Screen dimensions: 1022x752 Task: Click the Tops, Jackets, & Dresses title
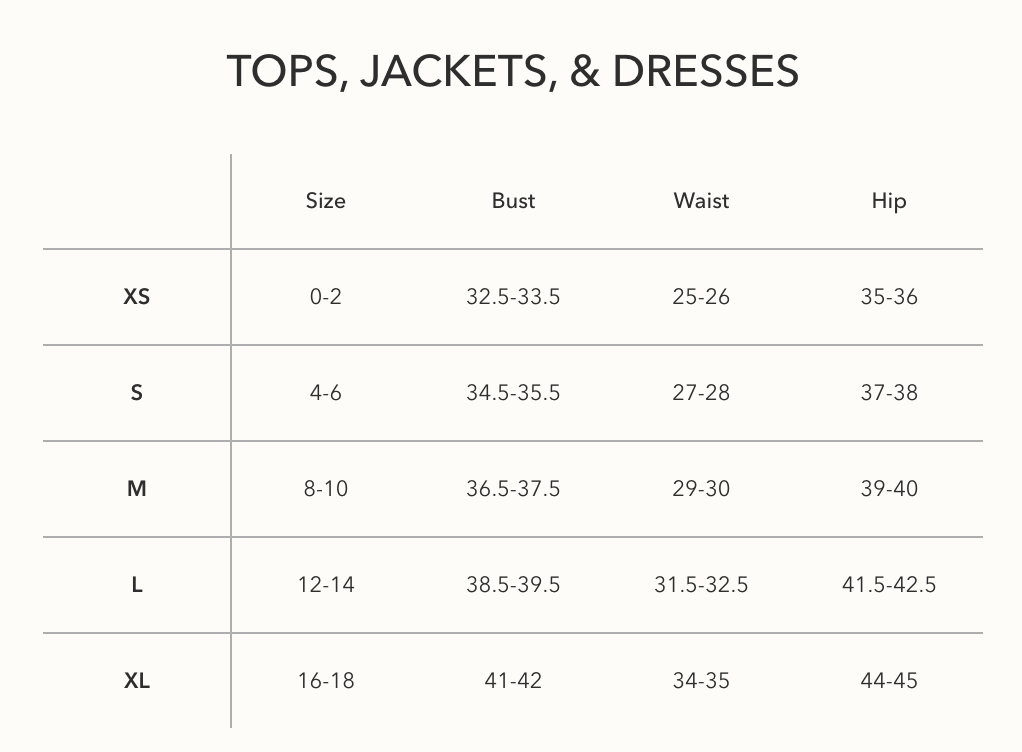pyautogui.click(x=512, y=71)
